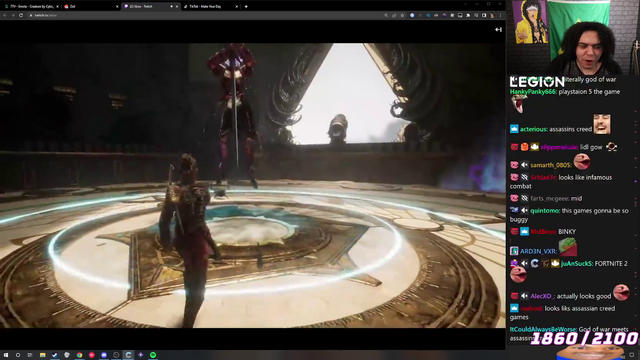Reload the current Twitch page
Viewport: 640px width, 360px height.
[21, 15]
